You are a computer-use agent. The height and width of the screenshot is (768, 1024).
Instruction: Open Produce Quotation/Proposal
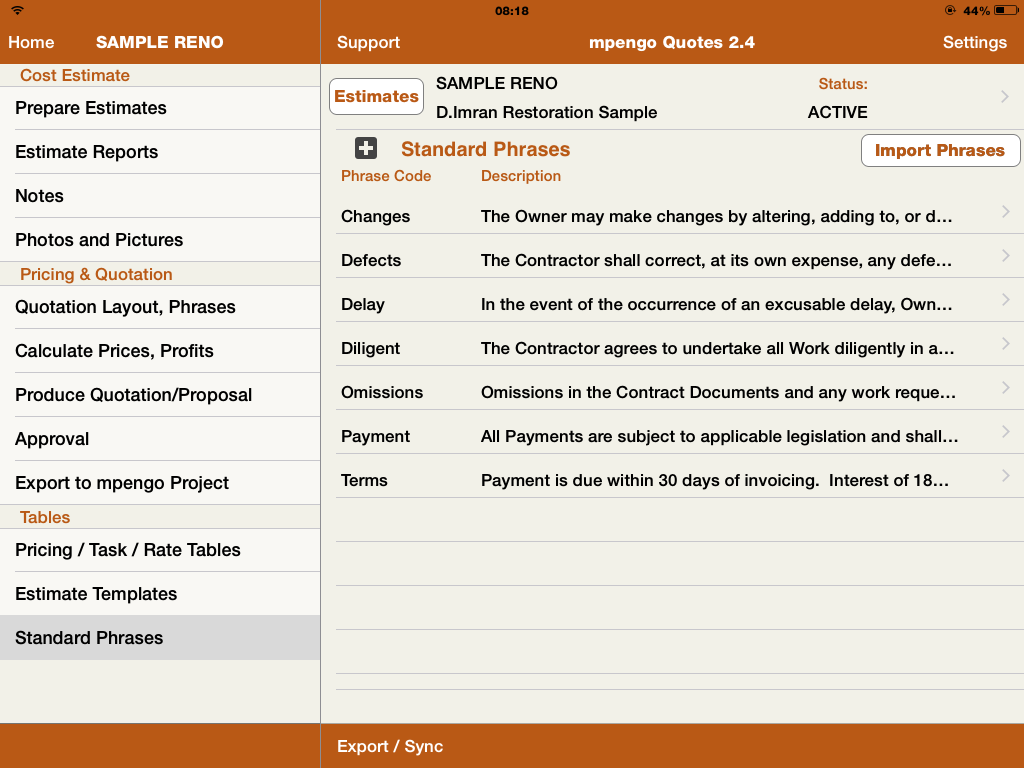(x=133, y=395)
